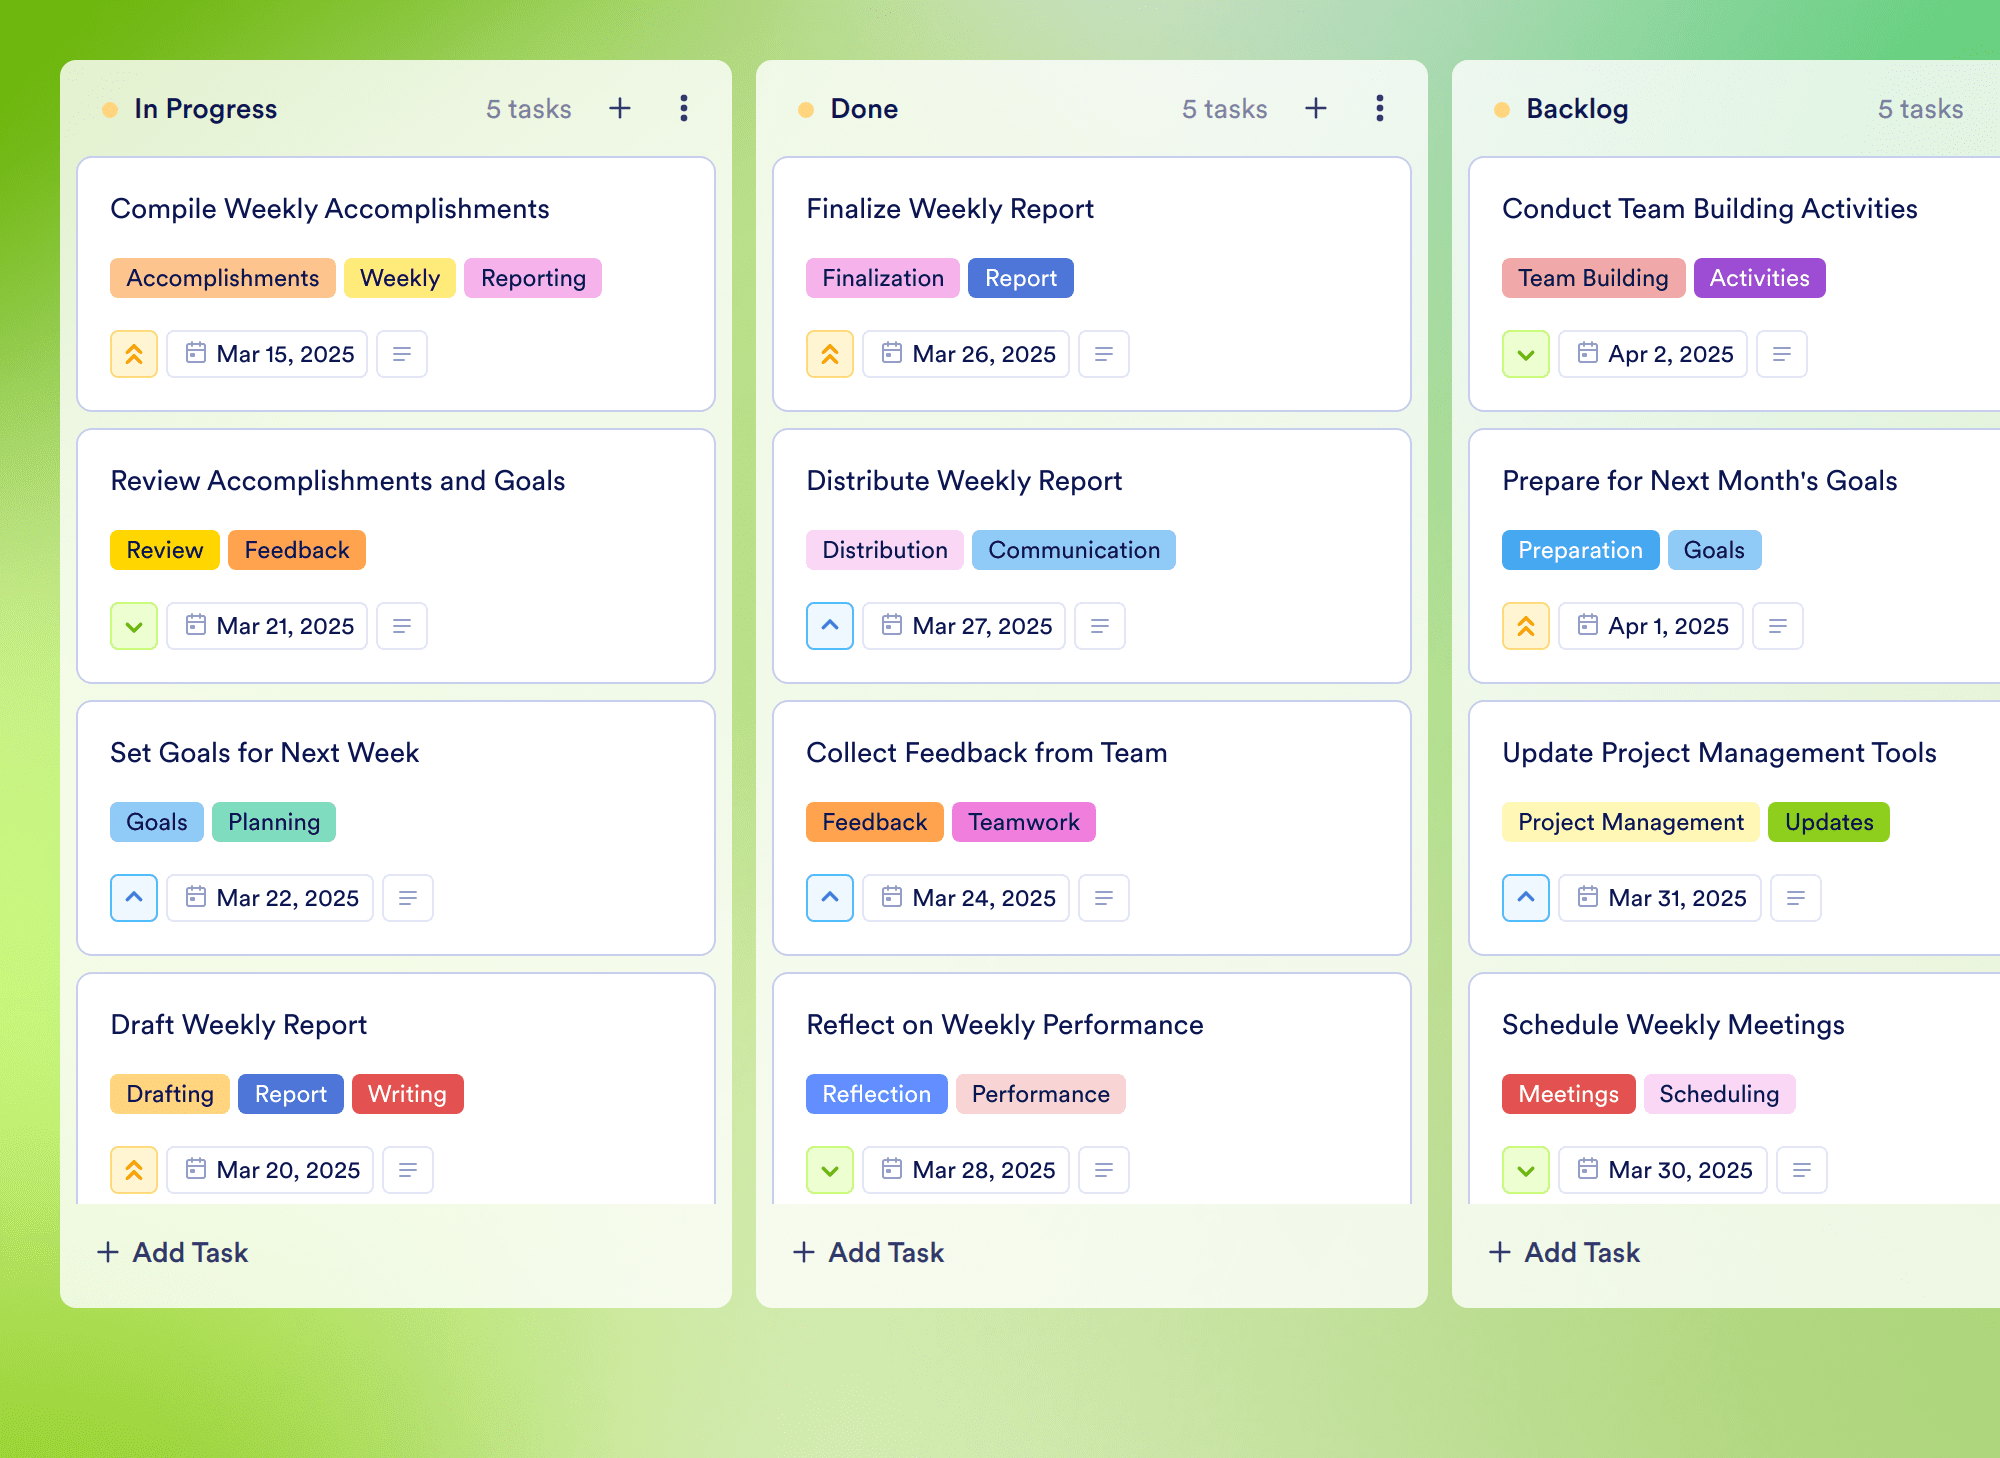Select the Teamwork tag on Collect Feedback card

1023,822
